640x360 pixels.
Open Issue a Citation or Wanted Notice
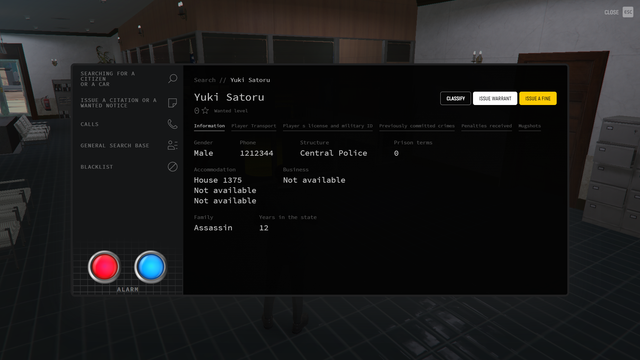pos(118,103)
